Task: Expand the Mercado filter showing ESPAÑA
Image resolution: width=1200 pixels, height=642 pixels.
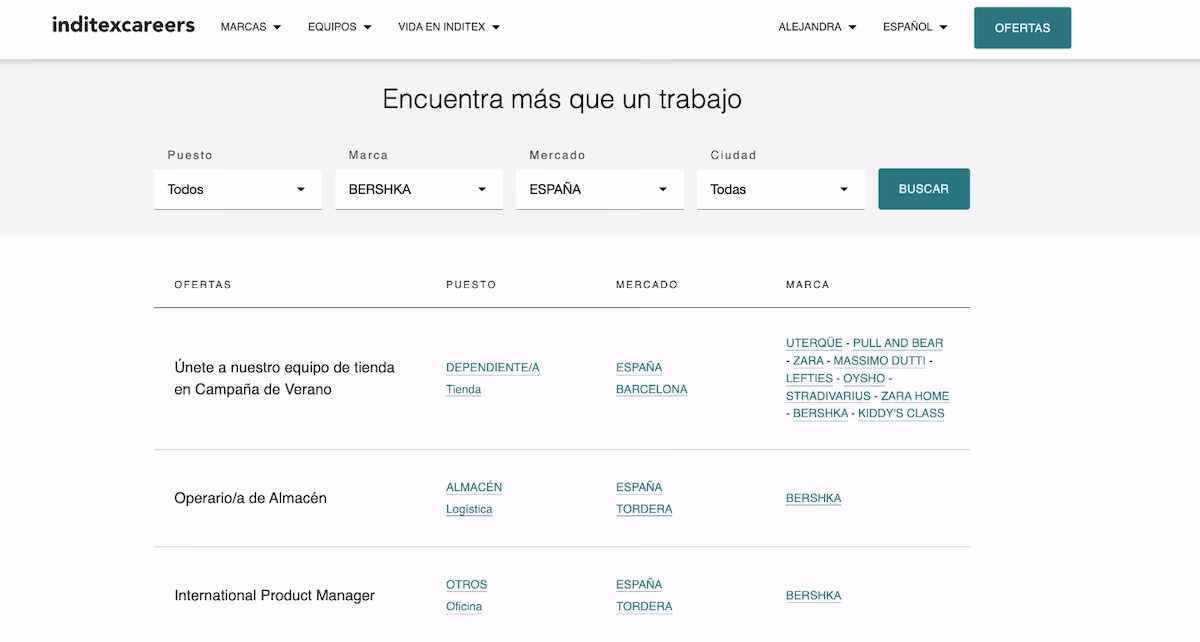Action: pos(599,189)
